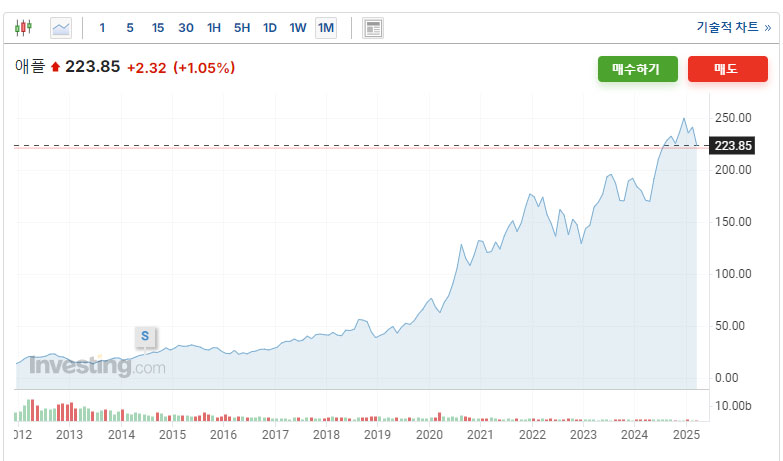Click the 2017 year axis label
Viewport: 783px width, 461px height.
pyautogui.click(x=275, y=435)
